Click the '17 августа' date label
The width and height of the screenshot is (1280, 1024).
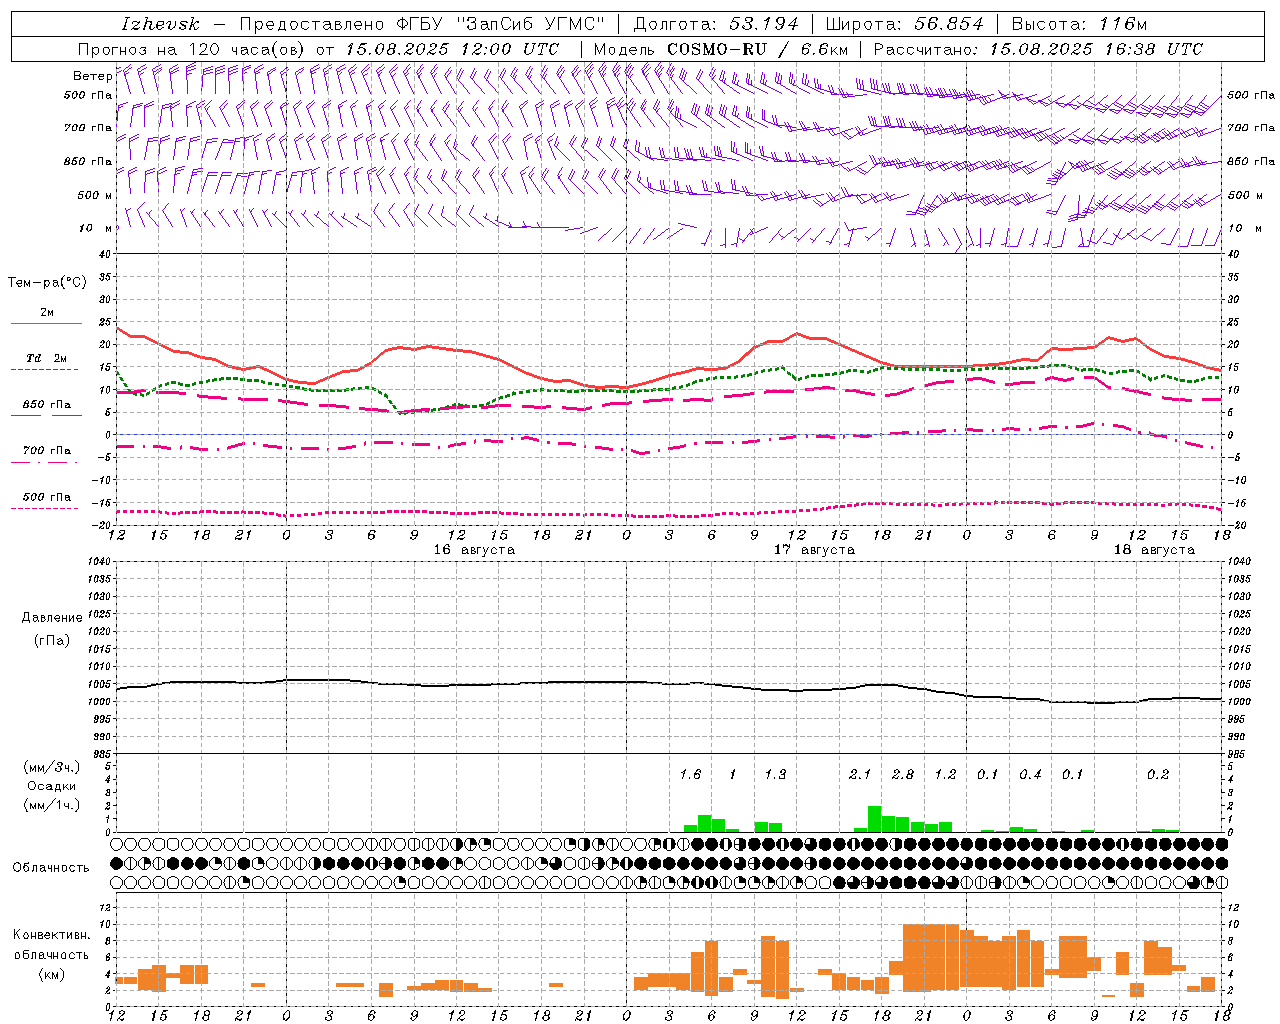tap(814, 550)
